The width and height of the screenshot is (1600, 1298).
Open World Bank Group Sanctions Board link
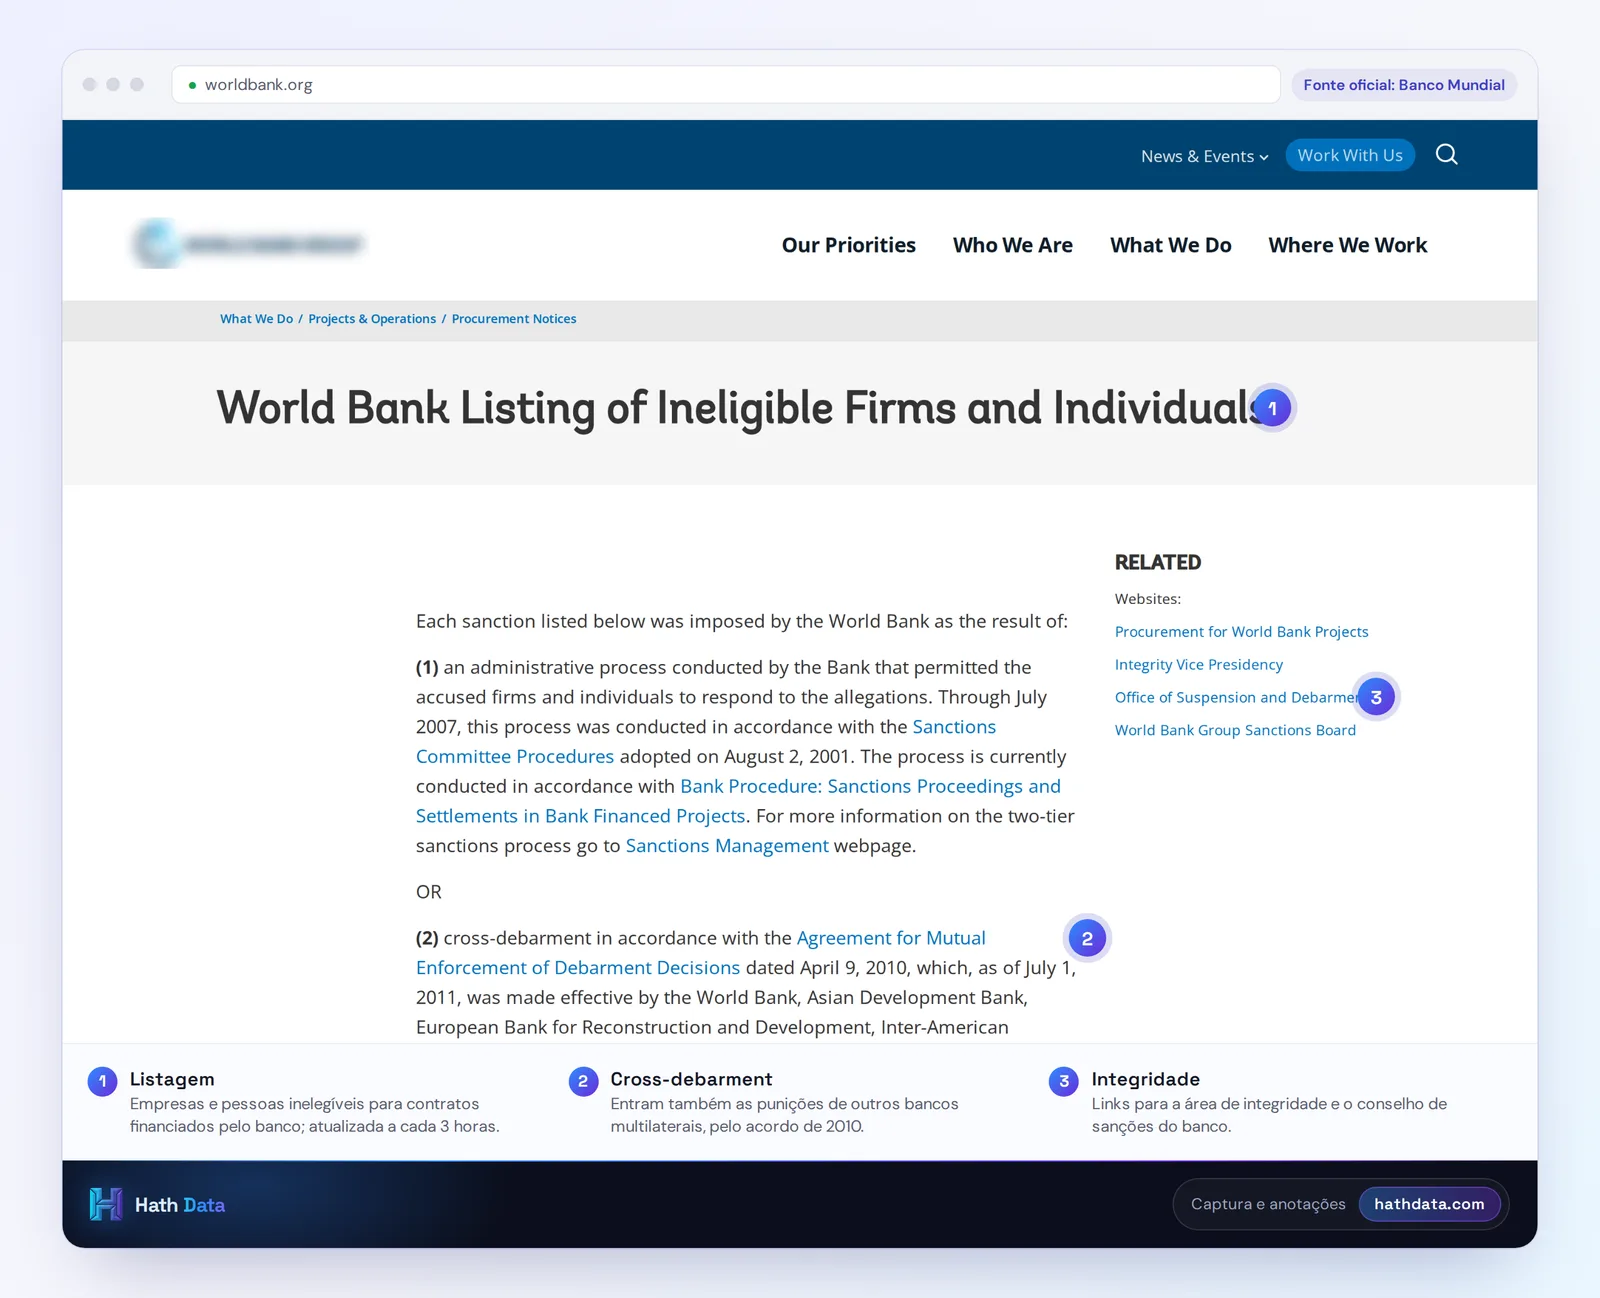(1235, 731)
